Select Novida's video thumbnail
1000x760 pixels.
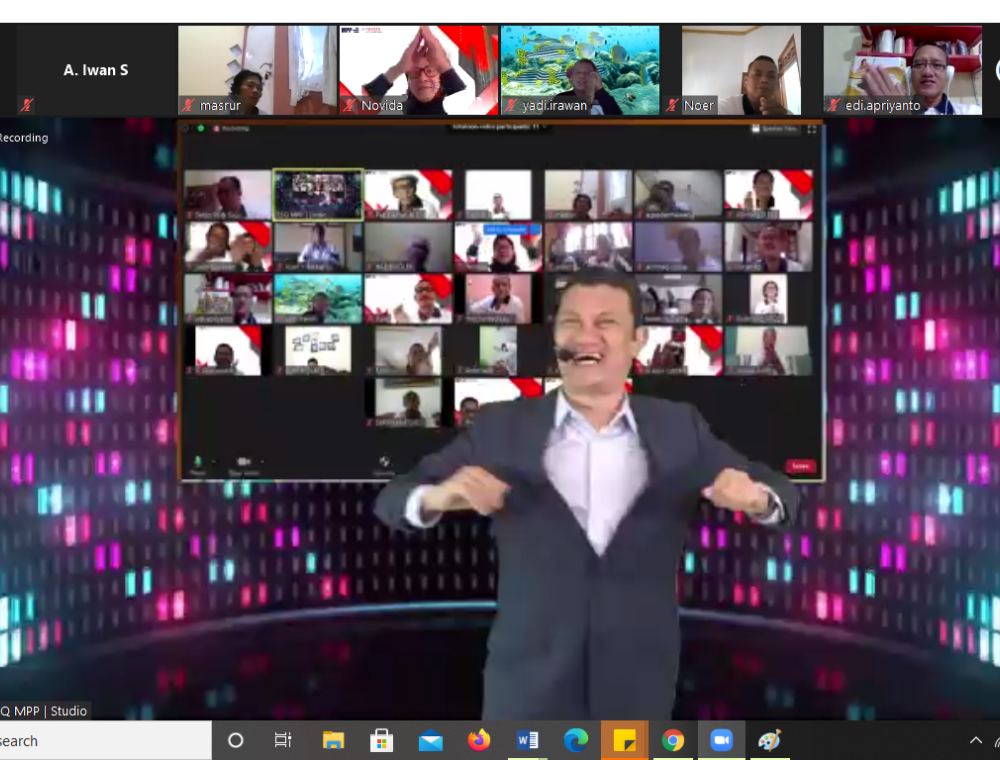pyautogui.click(x=418, y=70)
